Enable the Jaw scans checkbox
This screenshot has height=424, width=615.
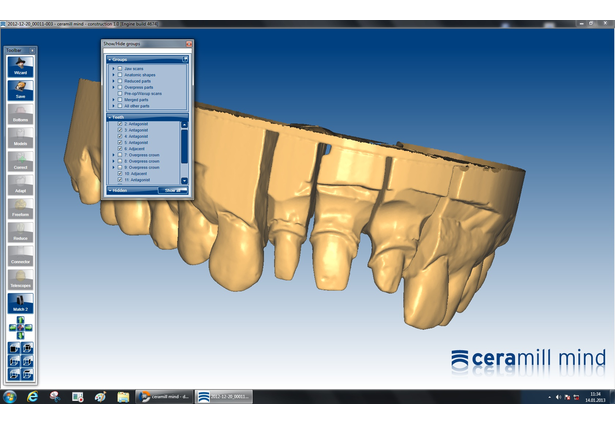coord(120,69)
